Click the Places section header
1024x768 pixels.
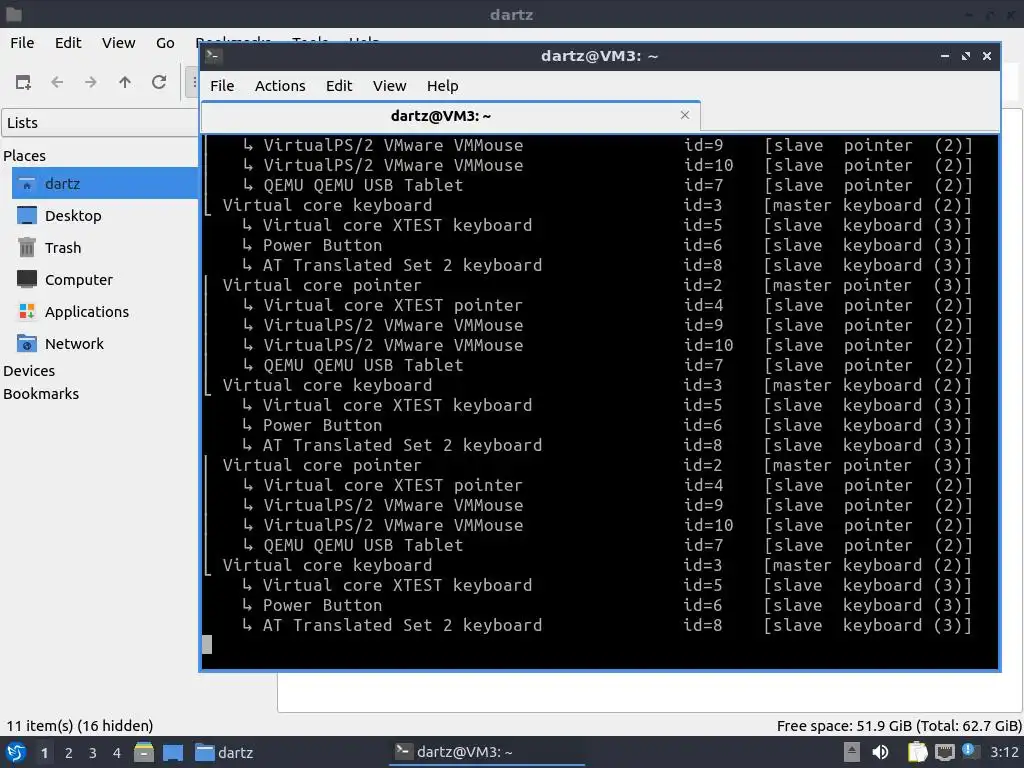pos(24,156)
